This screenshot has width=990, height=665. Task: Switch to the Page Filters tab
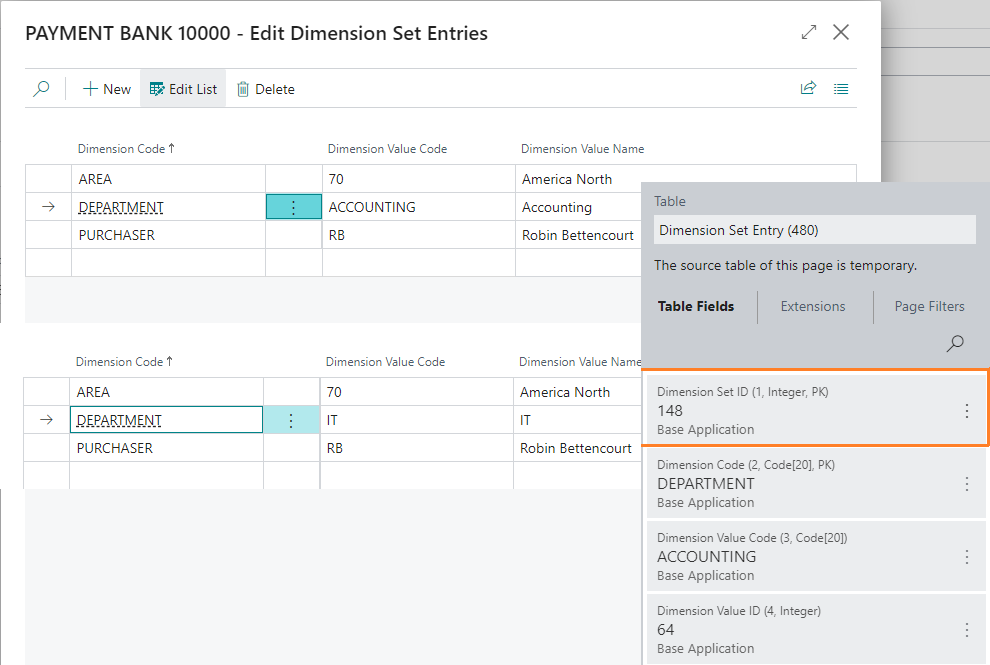(929, 307)
